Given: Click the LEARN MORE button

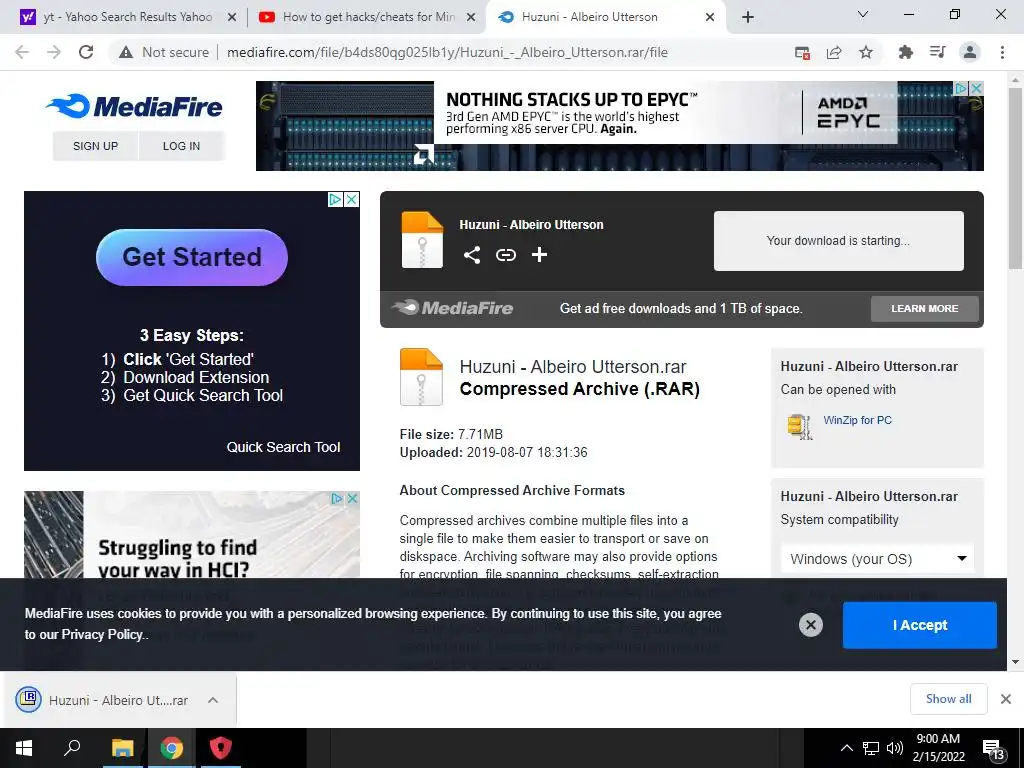Looking at the screenshot, I should click(924, 308).
